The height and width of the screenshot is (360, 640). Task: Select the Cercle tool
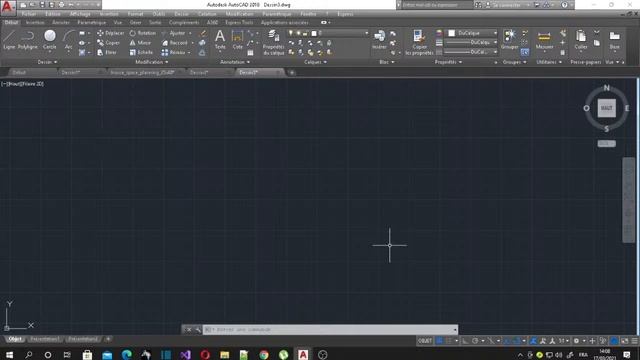tap(50, 40)
